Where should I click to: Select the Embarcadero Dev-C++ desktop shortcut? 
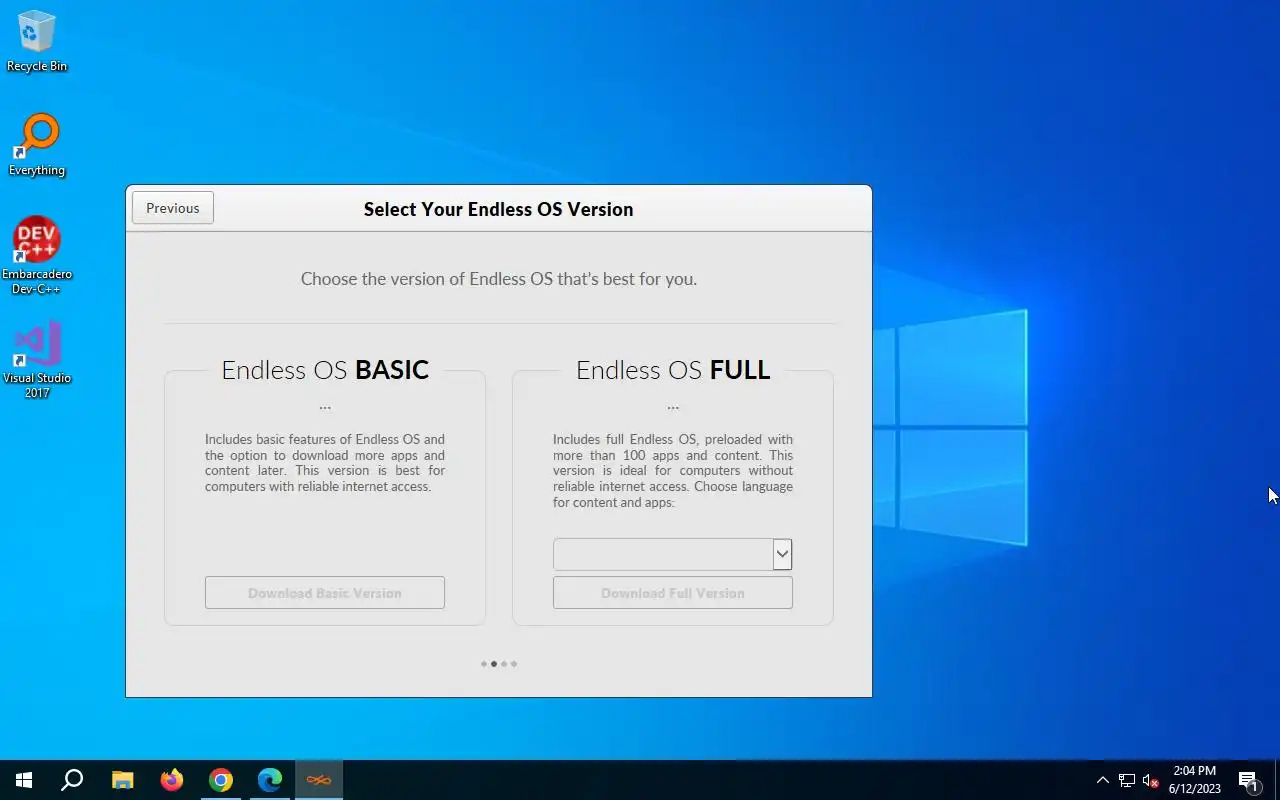37,256
